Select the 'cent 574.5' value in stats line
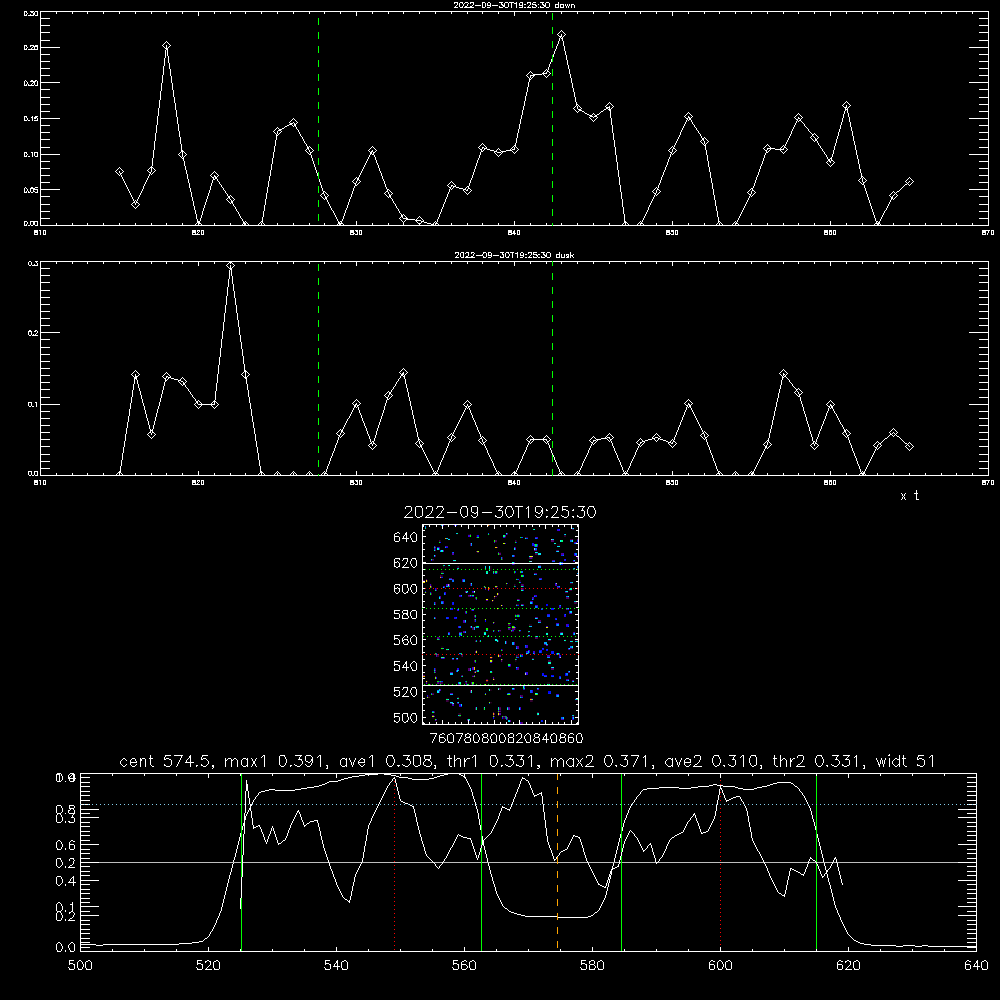The width and height of the screenshot is (1000, 1000). 165,761
